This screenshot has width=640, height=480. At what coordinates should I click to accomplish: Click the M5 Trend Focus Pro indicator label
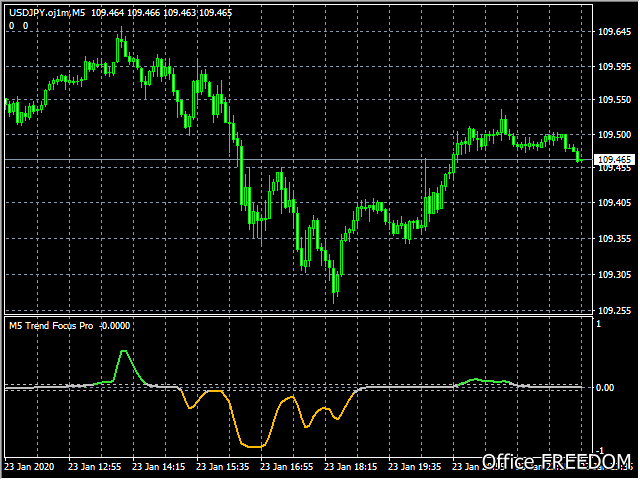[x=51, y=326]
